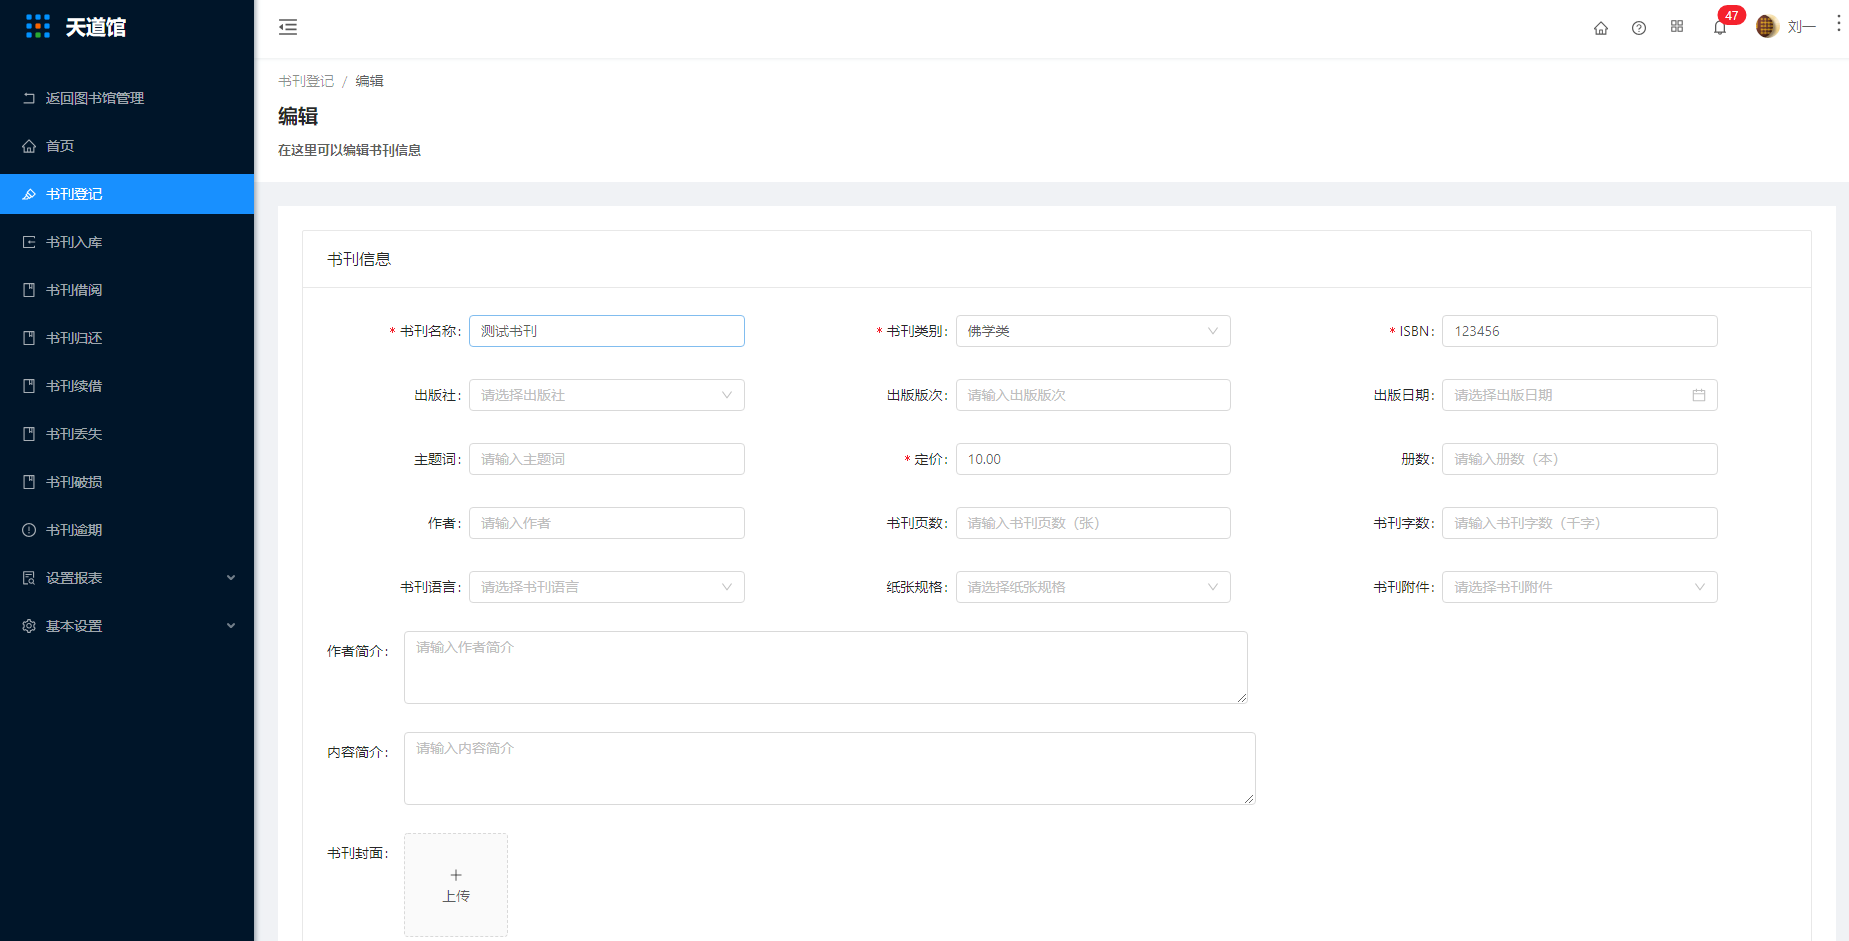Click the 设置报表 report icon

[x=29, y=578]
